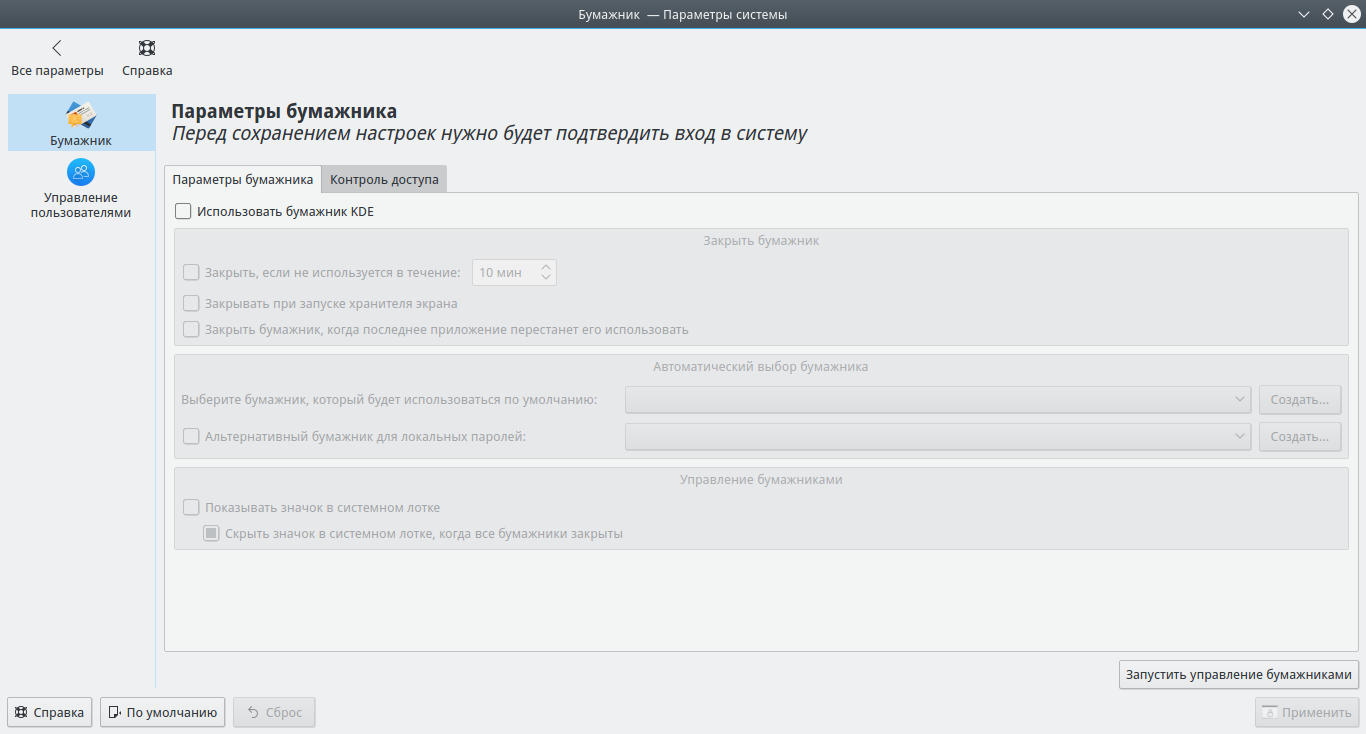Select Бумажник module in sidebar
The height and width of the screenshot is (734, 1366).
(x=81, y=122)
